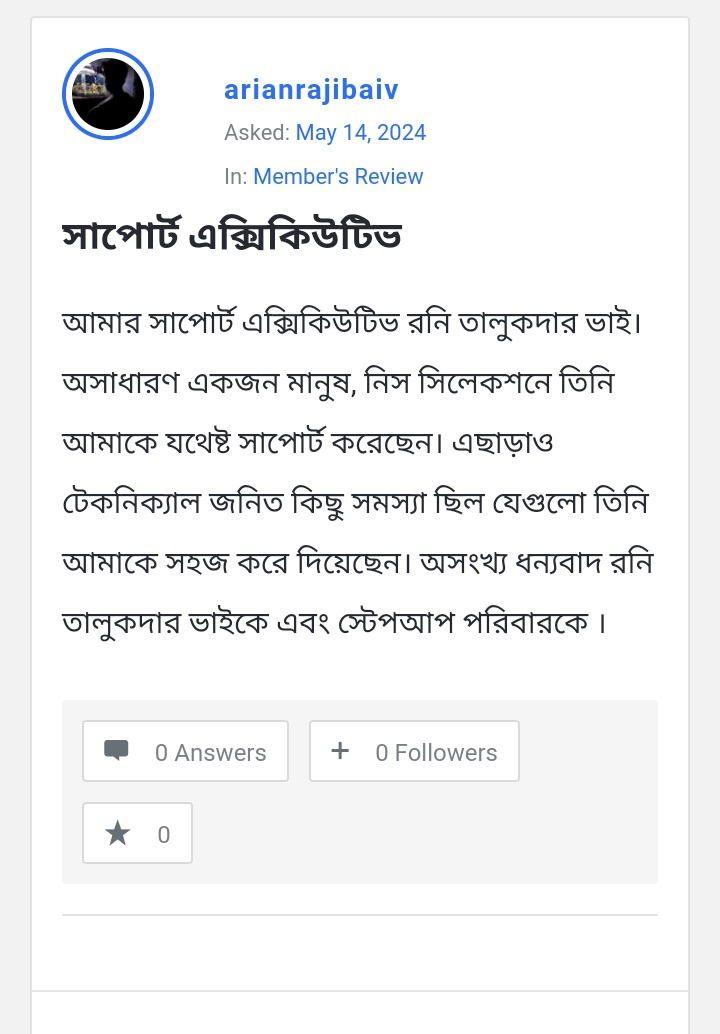Click the "Asked:" label text

coord(256,133)
